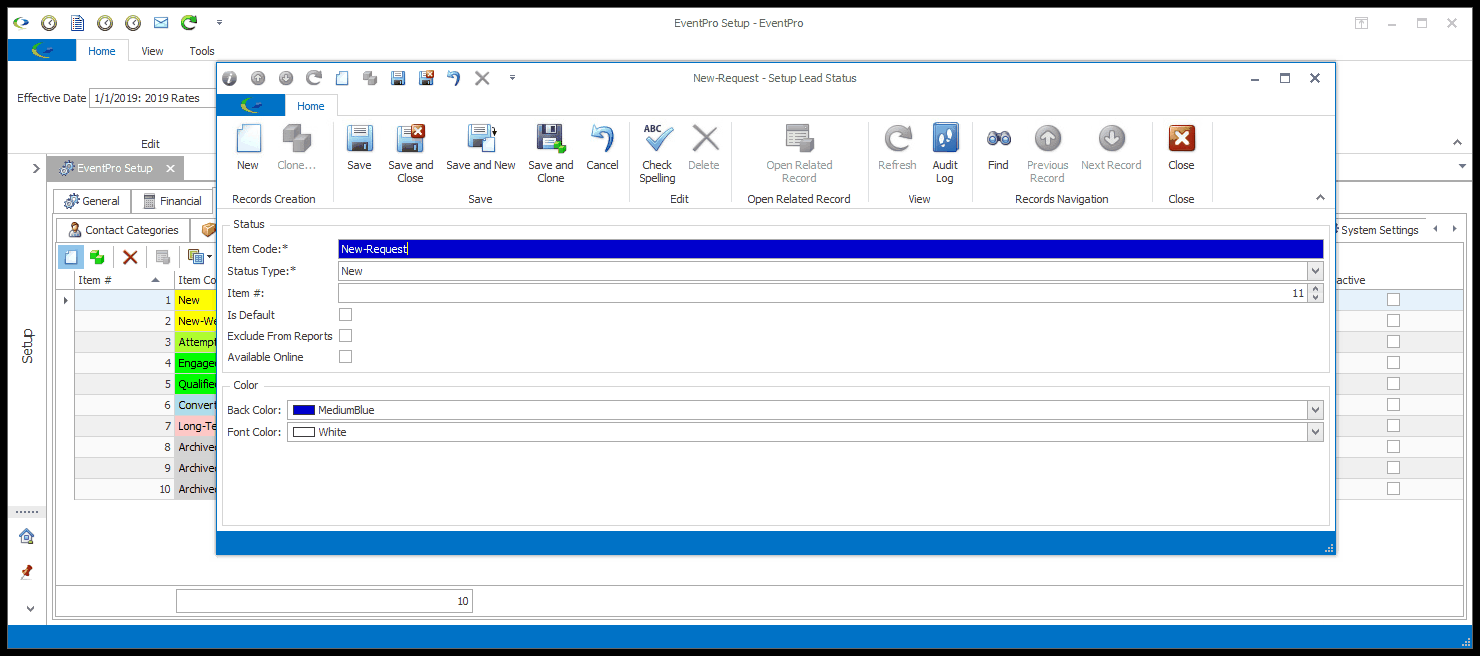1480x656 pixels.
Task: Open the dialog quick access customize arrow
Action: pyautogui.click(x=512, y=78)
